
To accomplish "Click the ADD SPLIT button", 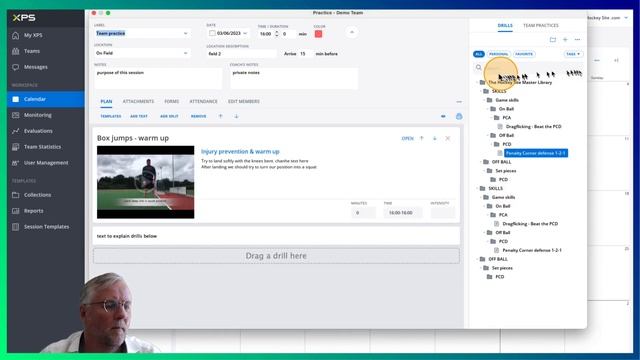I will [x=169, y=116].
